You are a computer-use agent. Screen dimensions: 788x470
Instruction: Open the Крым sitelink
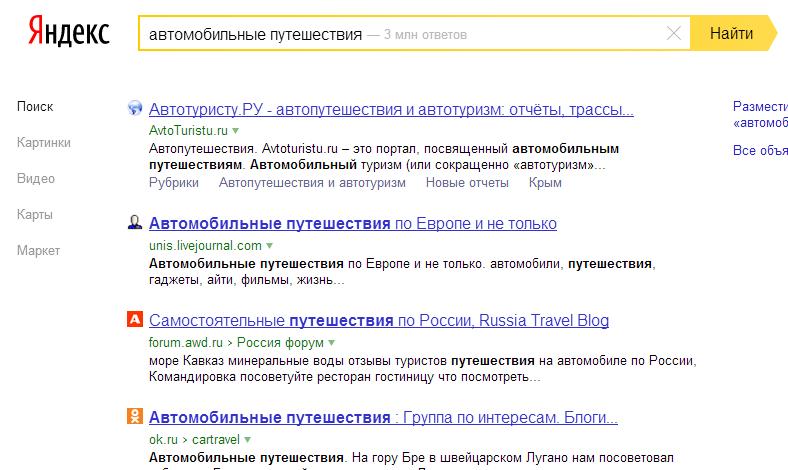(x=545, y=183)
